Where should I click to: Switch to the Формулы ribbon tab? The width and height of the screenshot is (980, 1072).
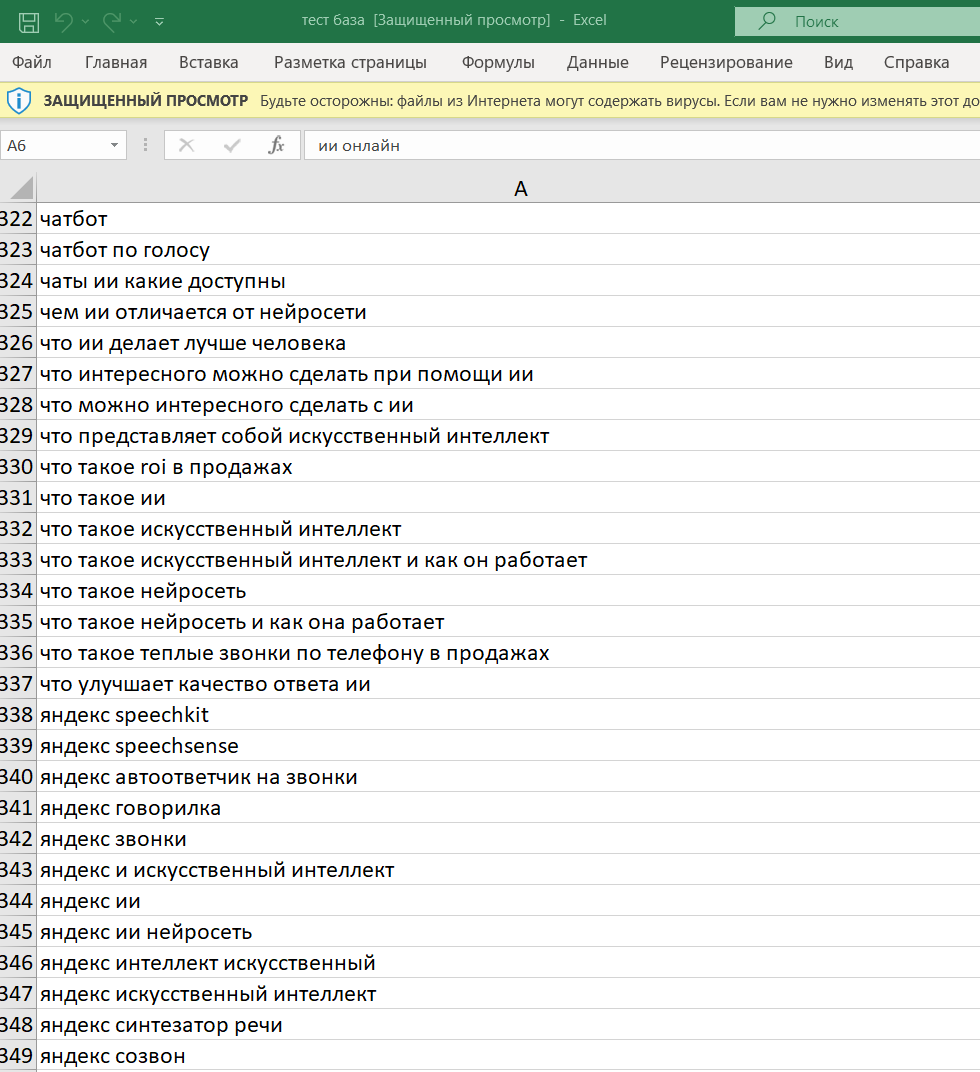(x=498, y=62)
